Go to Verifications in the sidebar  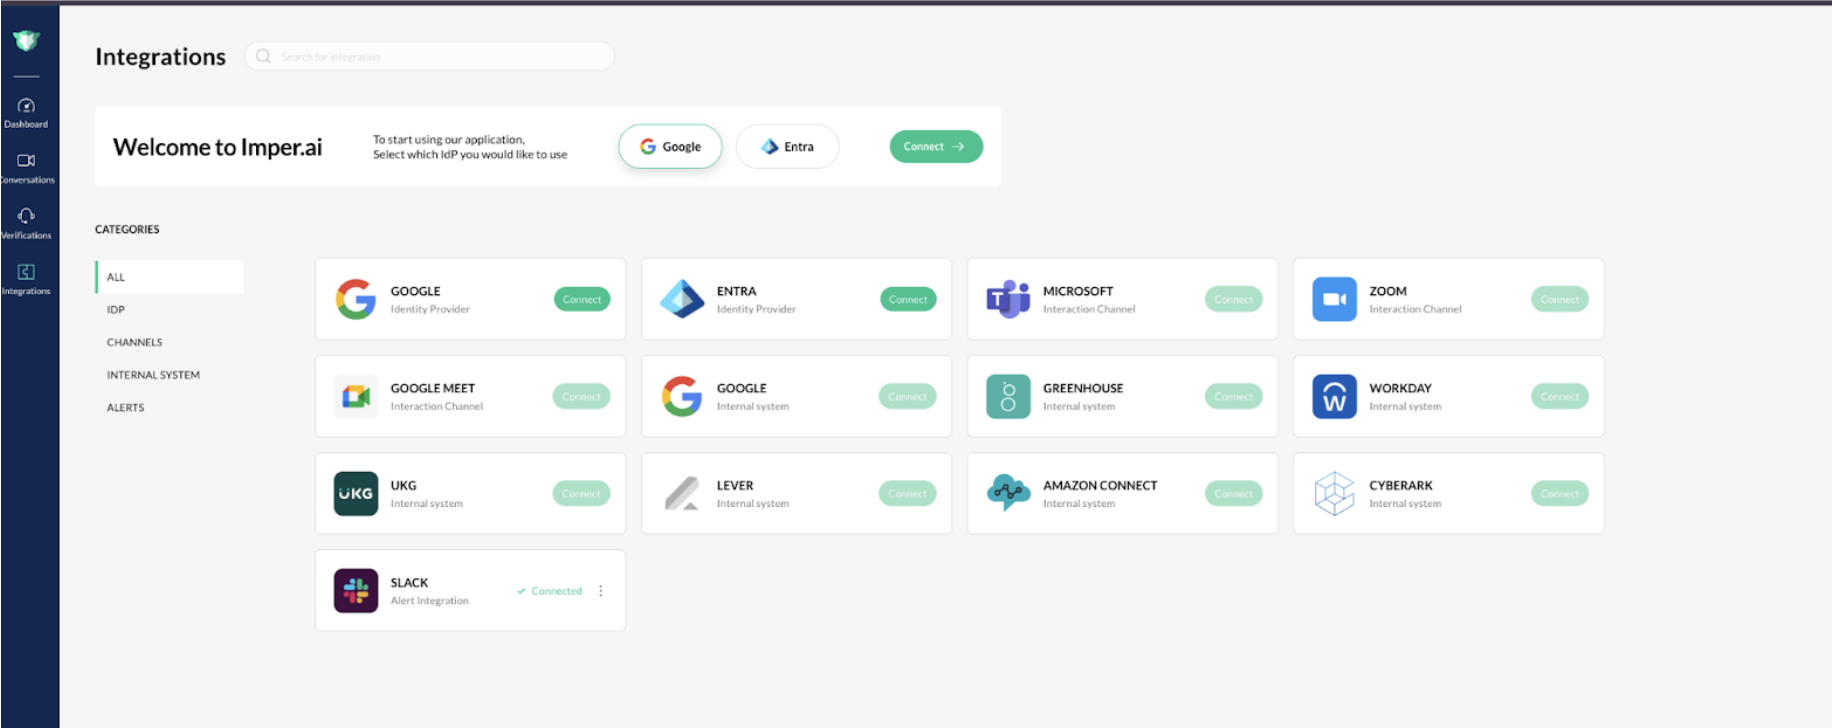[x=26, y=224]
